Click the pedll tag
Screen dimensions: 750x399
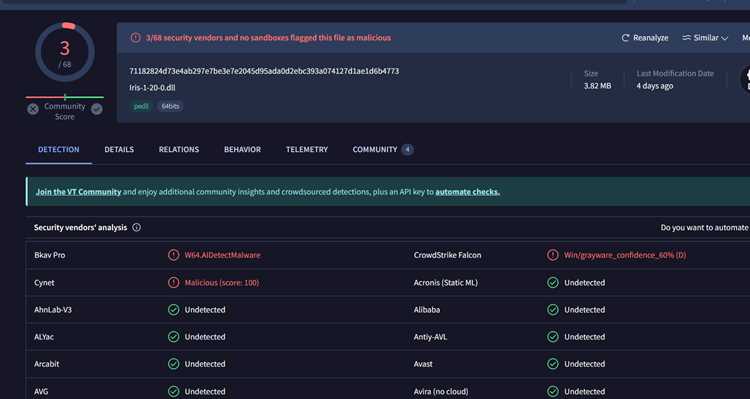pos(141,106)
